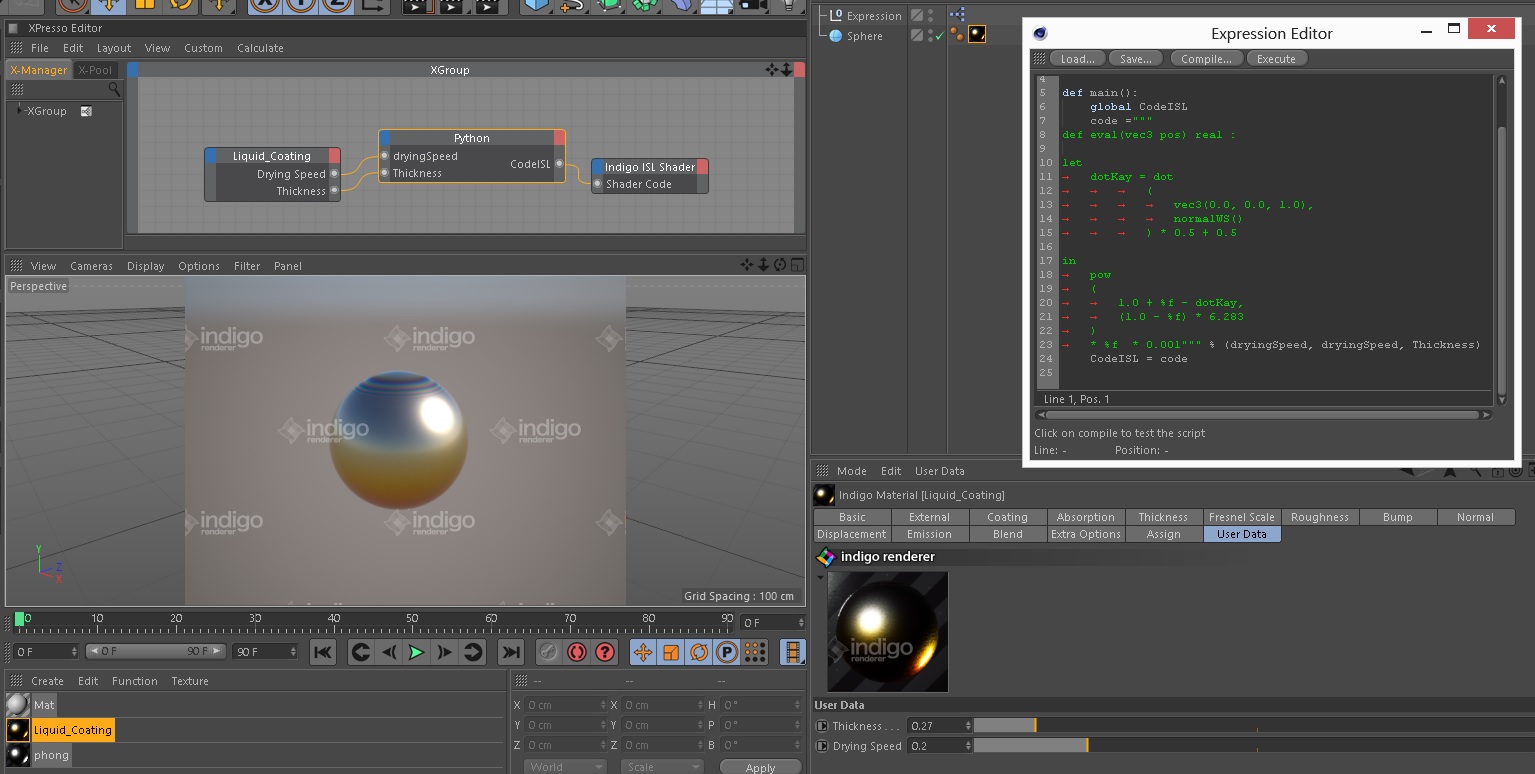Click the end frame 90 F stepper arrows
Image resolution: width=1535 pixels, height=774 pixels.
click(x=293, y=652)
